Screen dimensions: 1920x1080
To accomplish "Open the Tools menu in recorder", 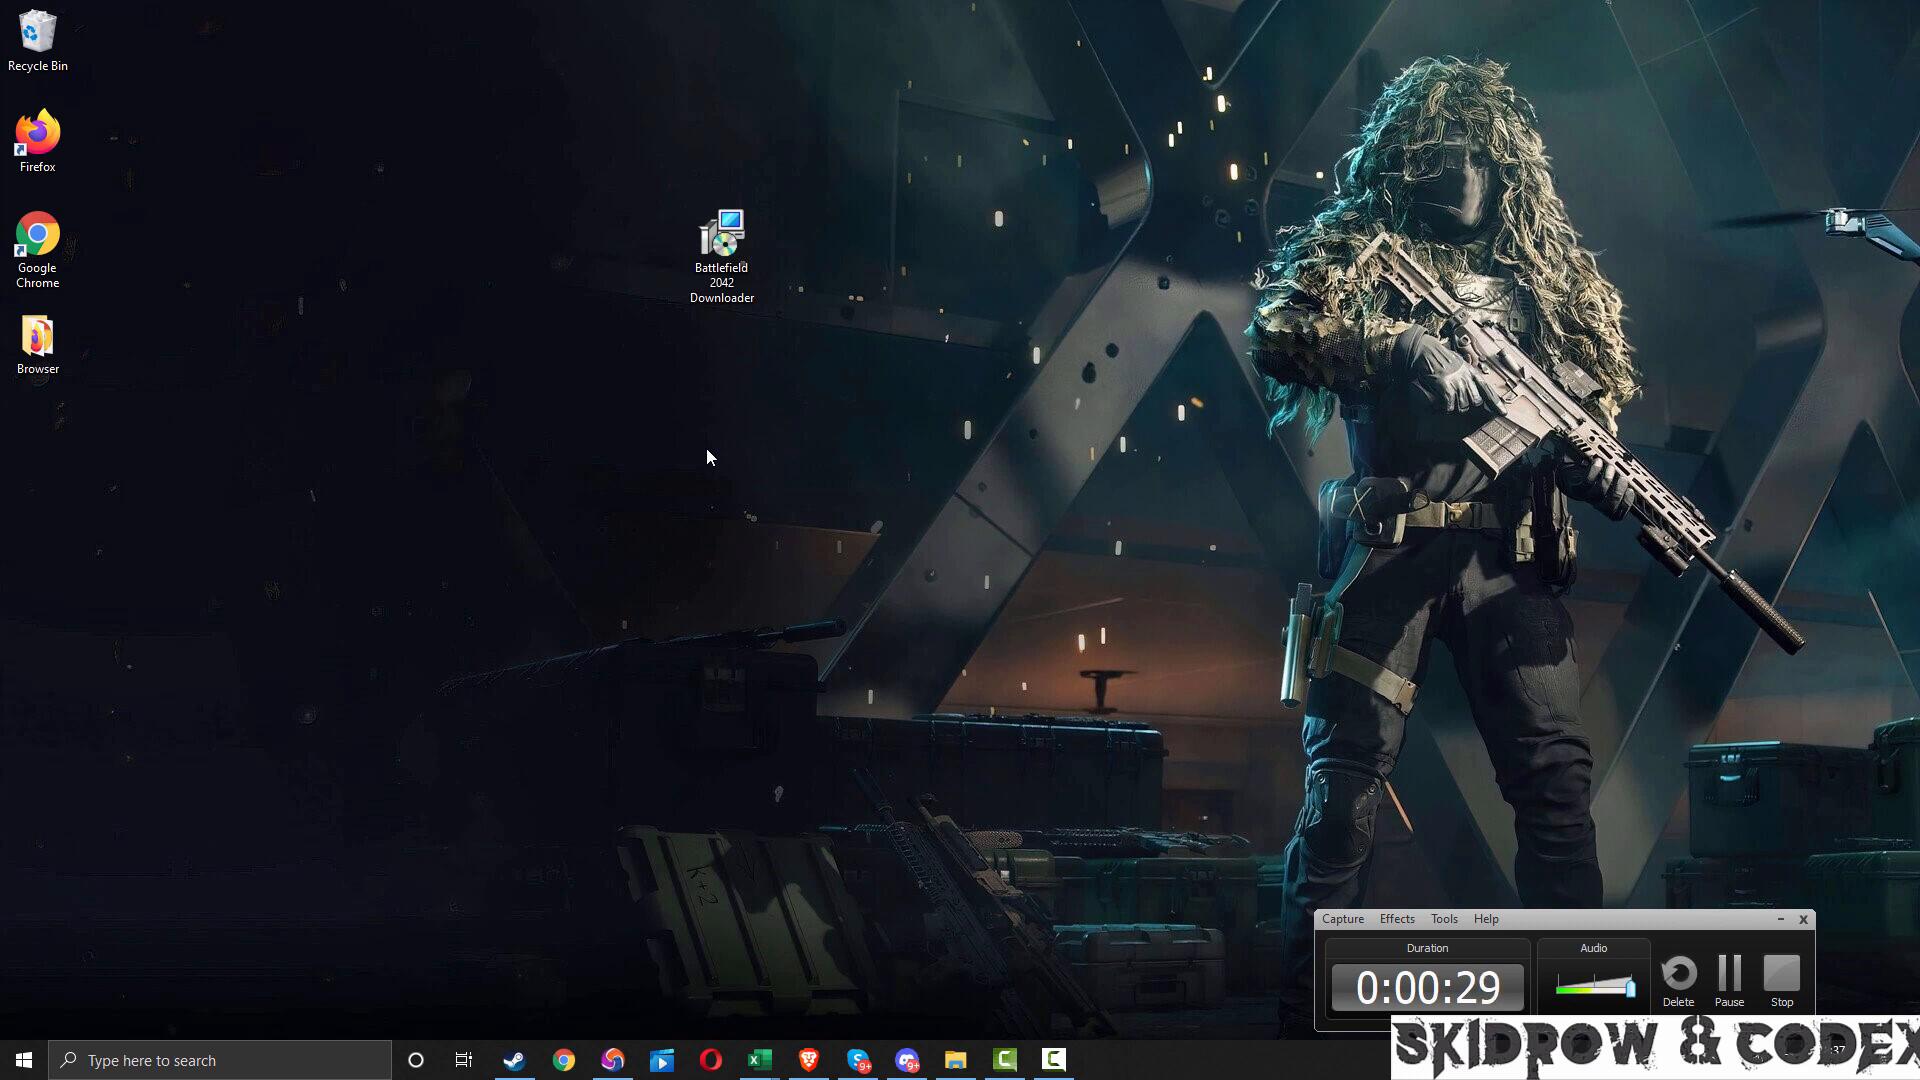I will (x=1443, y=919).
